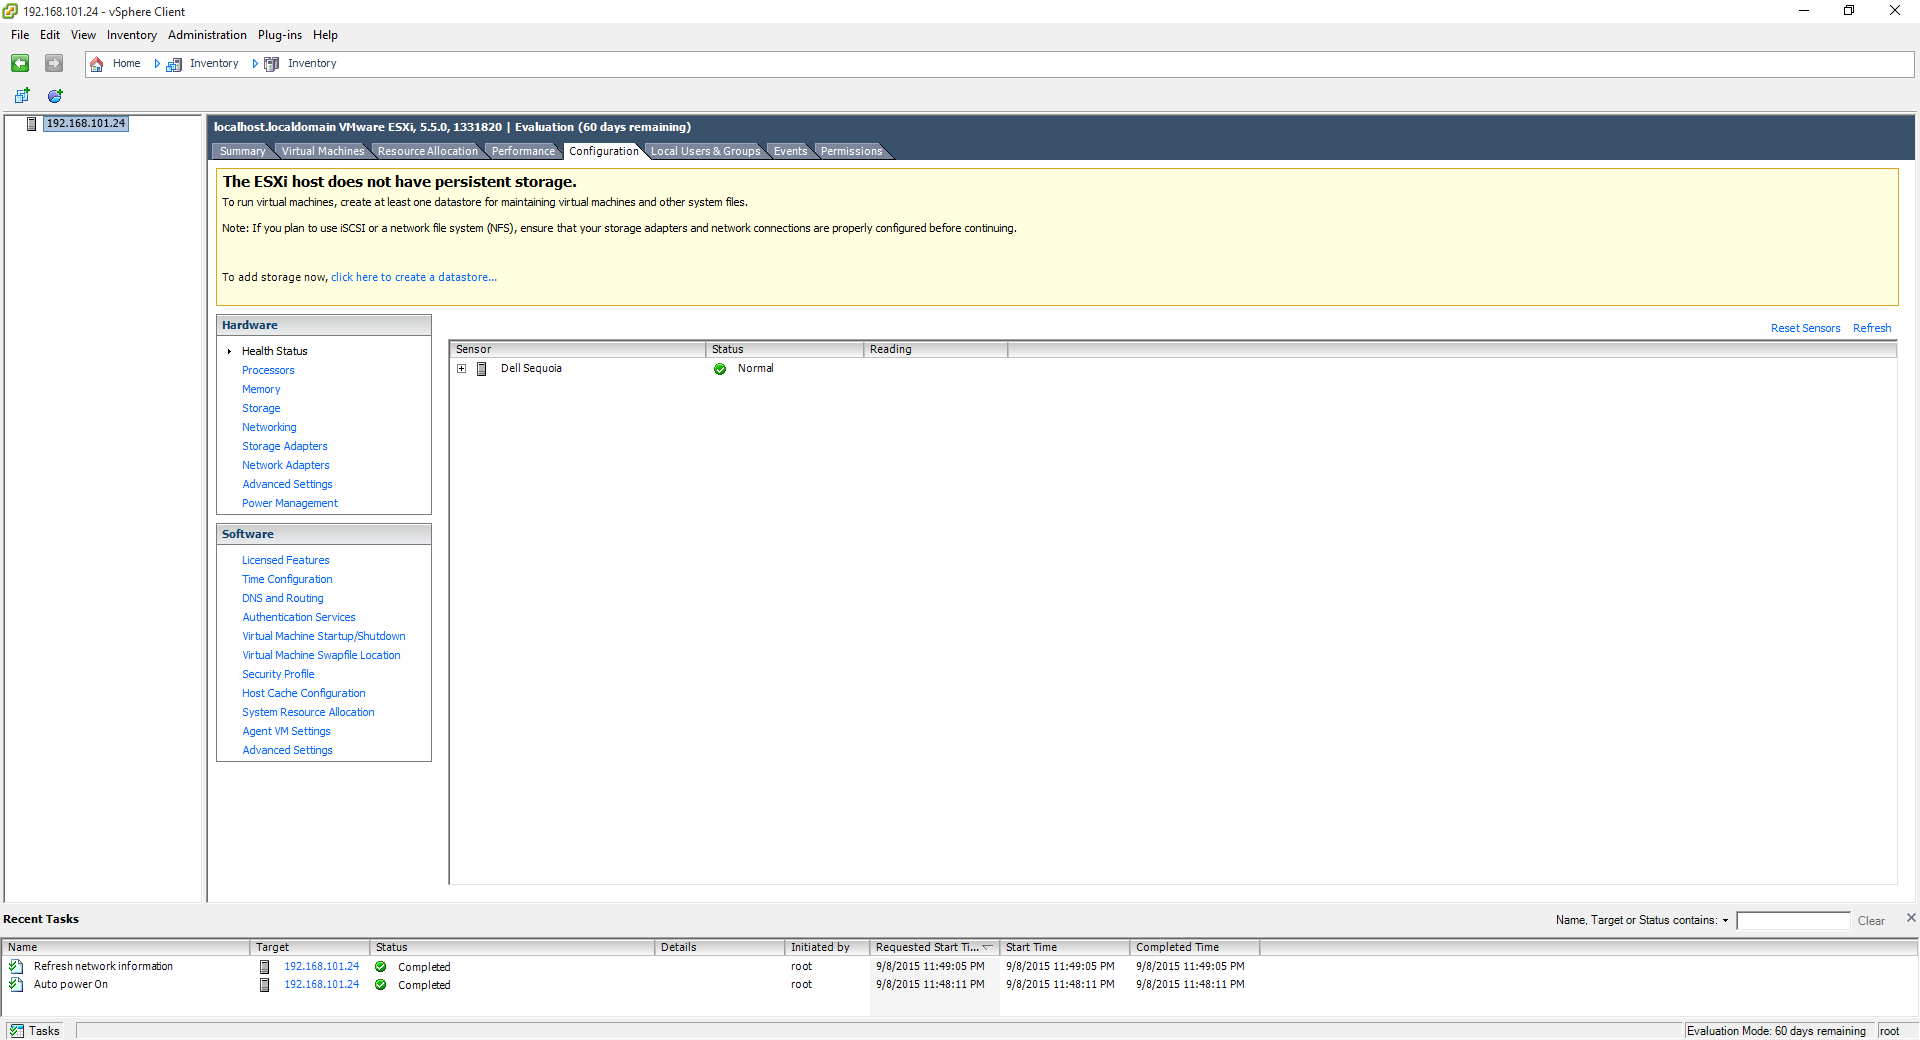This screenshot has height=1040, width=1920.
Task: Open the filter criteria dropdown arrow
Action: tap(1725, 921)
